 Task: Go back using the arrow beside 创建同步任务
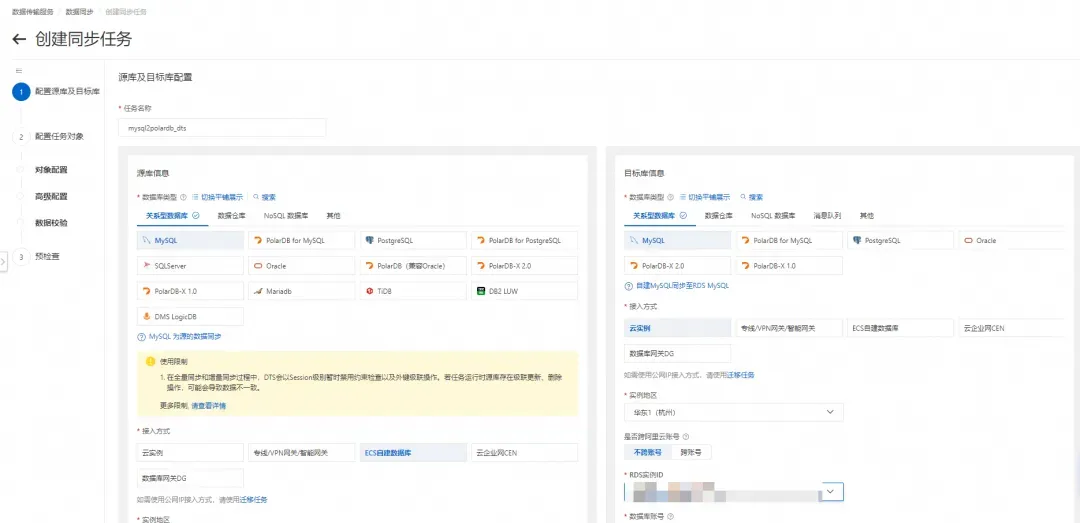tap(19, 40)
